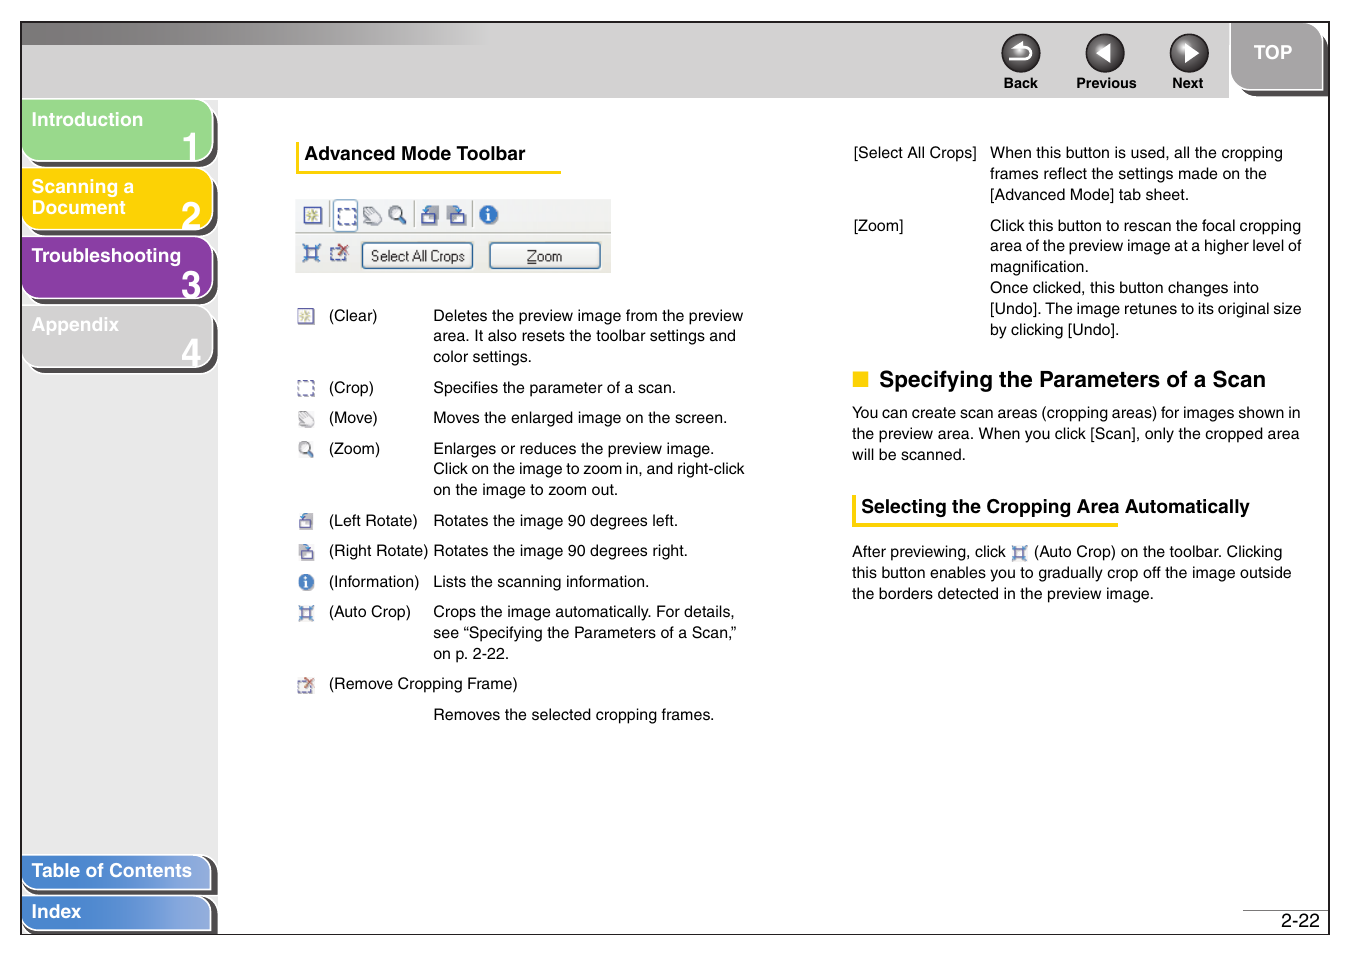Click the Zoom icon in the description list
This screenshot has height=954, width=1351.
click(306, 449)
